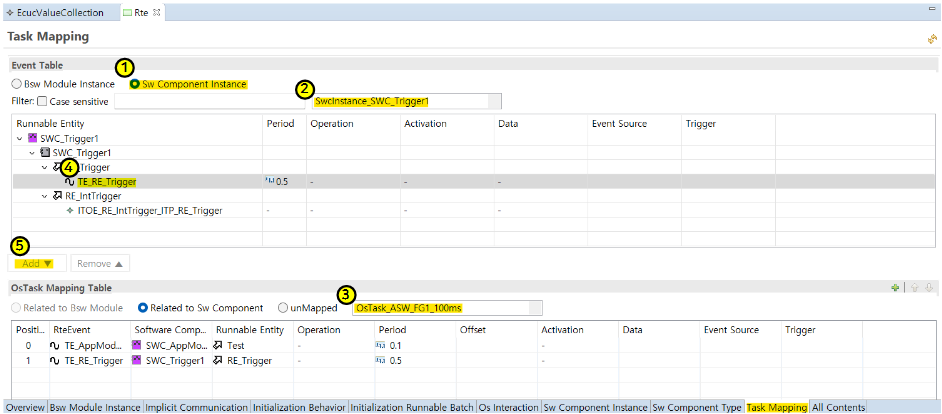
Task: Click the green plus icon in OsTask Mapping Table
Action: coord(895,288)
